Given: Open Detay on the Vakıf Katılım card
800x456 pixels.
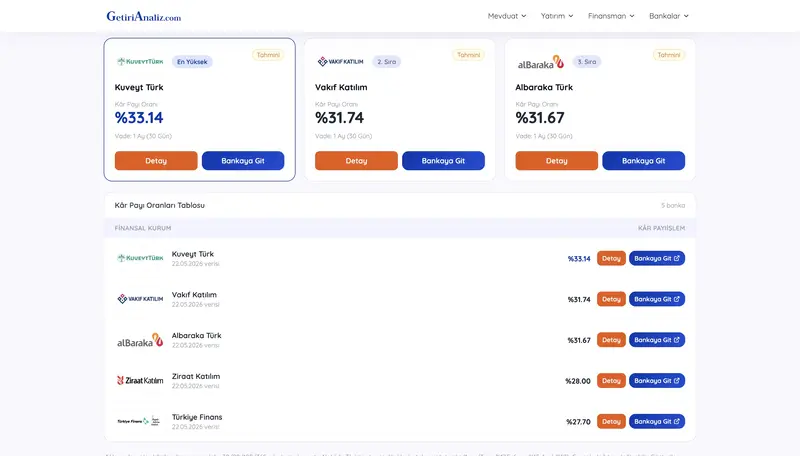Looking at the screenshot, I should (x=356, y=161).
